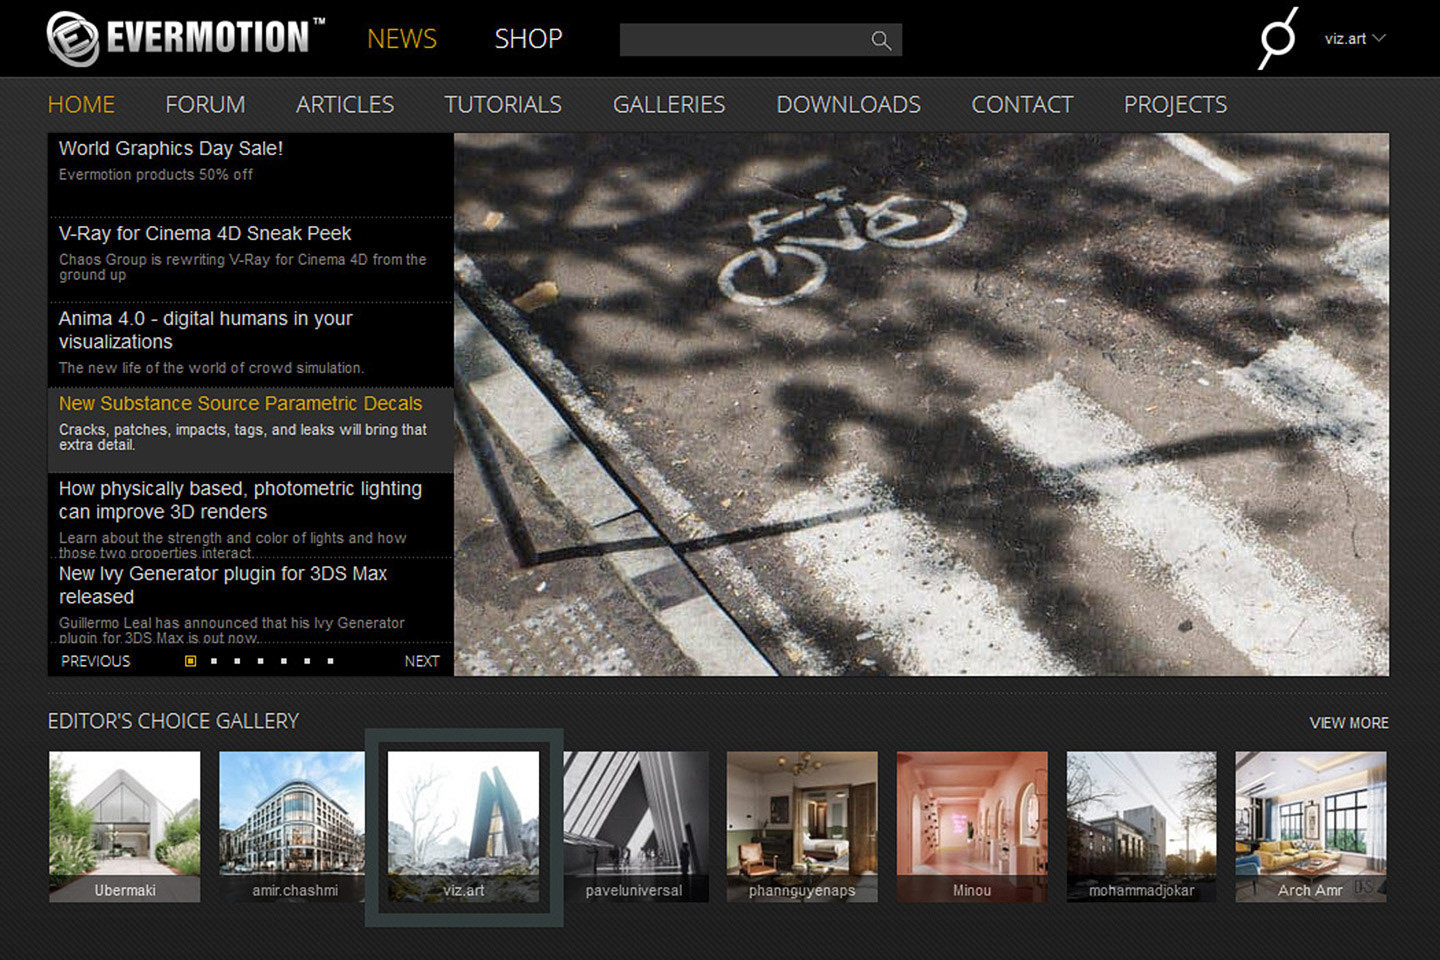Click the Evermotion logo
This screenshot has width=1440, height=960.
click(186, 38)
